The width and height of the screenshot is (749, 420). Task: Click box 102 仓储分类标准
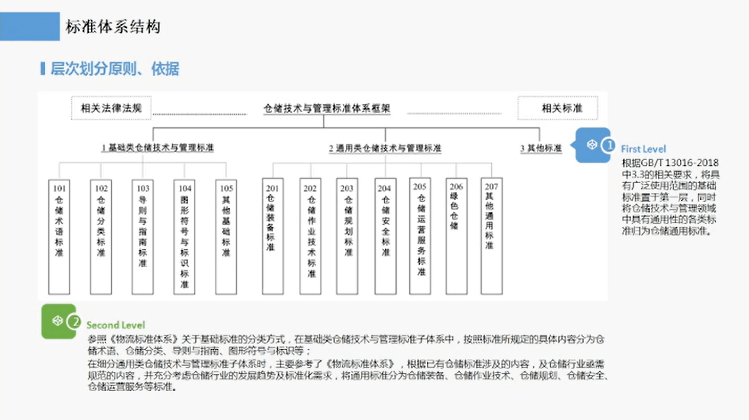pyautogui.click(x=101, y=237)
